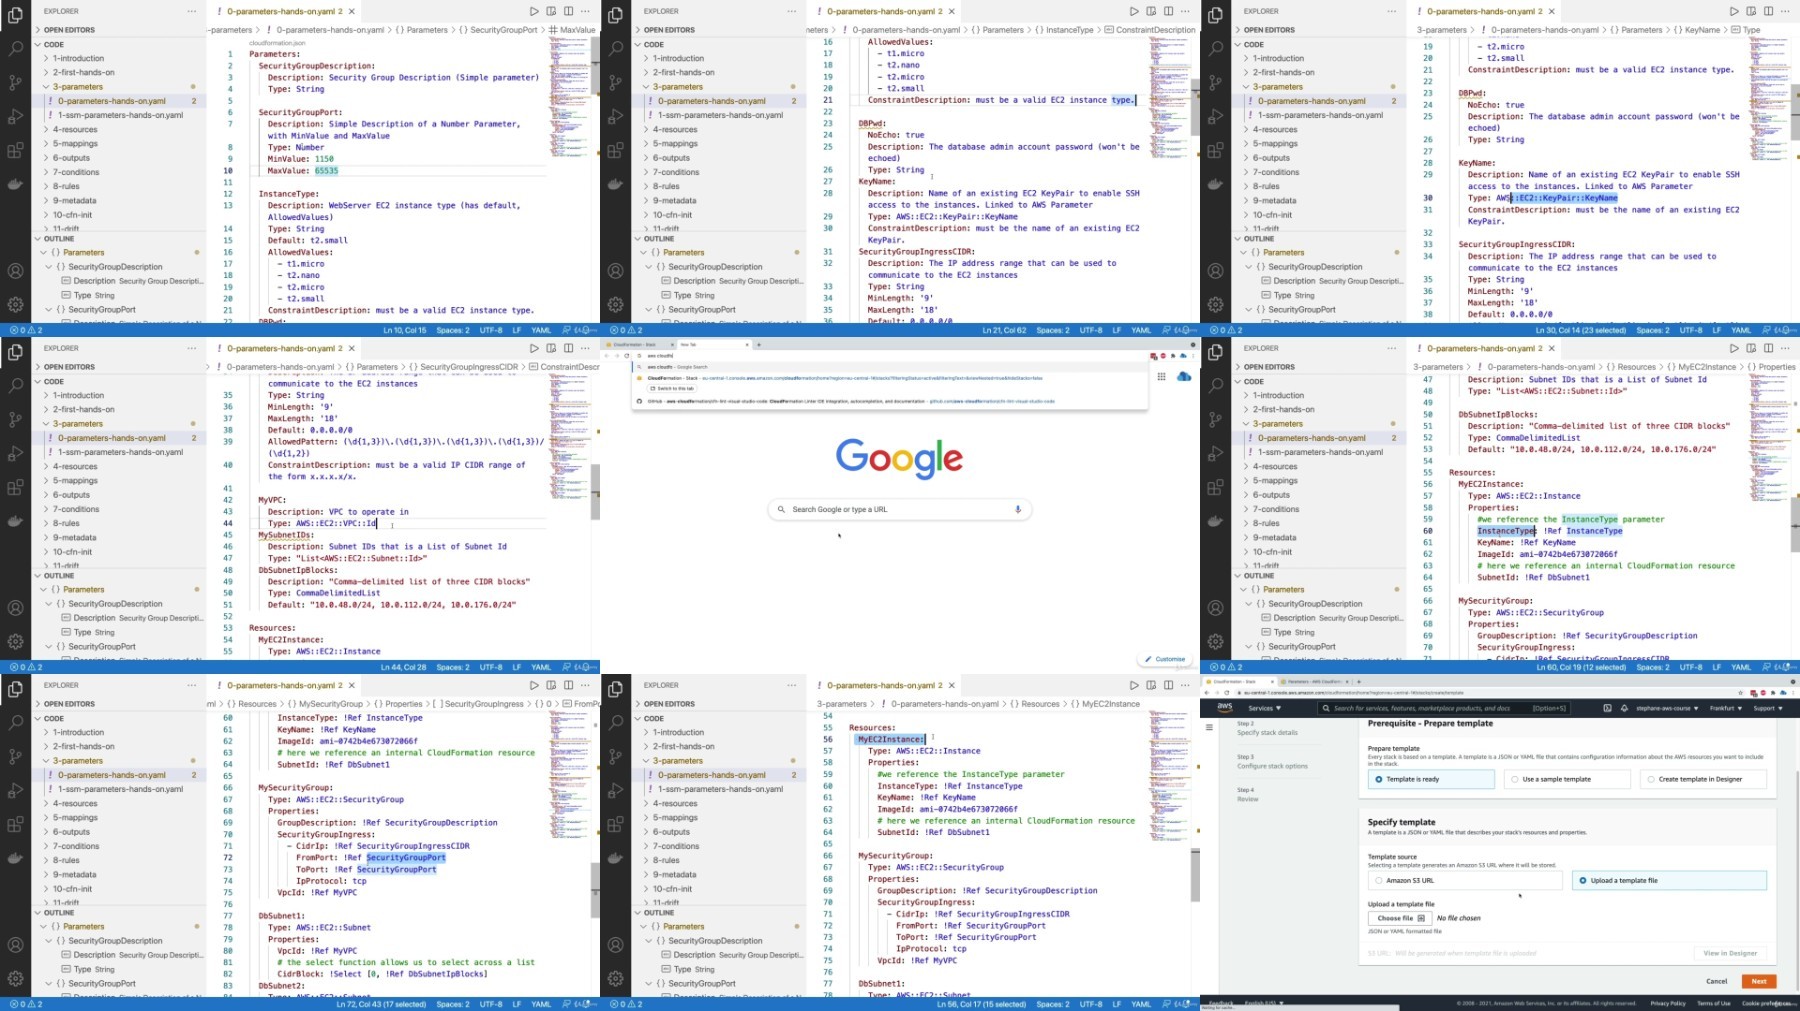The image size is (1800, 1011).
Task: Open Terms of Use link in AWS footer
Action: pyautogui.click(x=1713, y=1003)
